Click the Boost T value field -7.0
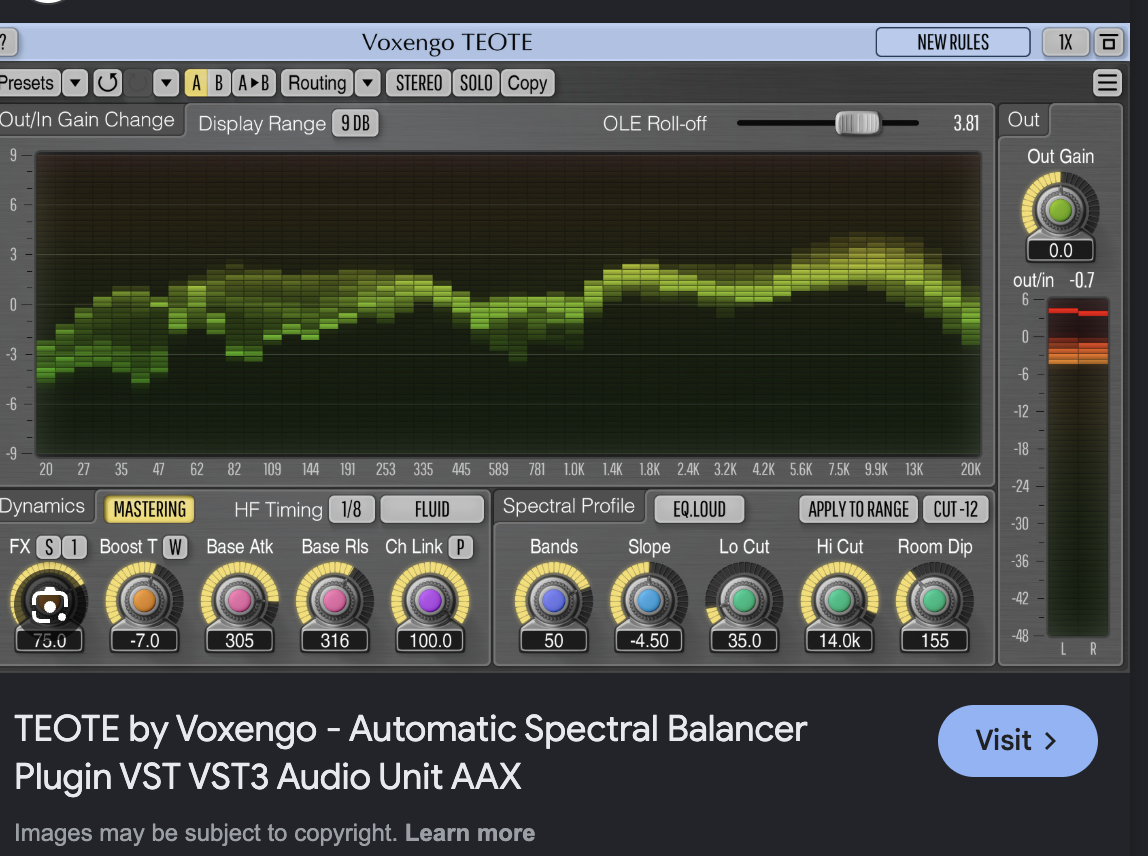 click(x=144, y=641)
